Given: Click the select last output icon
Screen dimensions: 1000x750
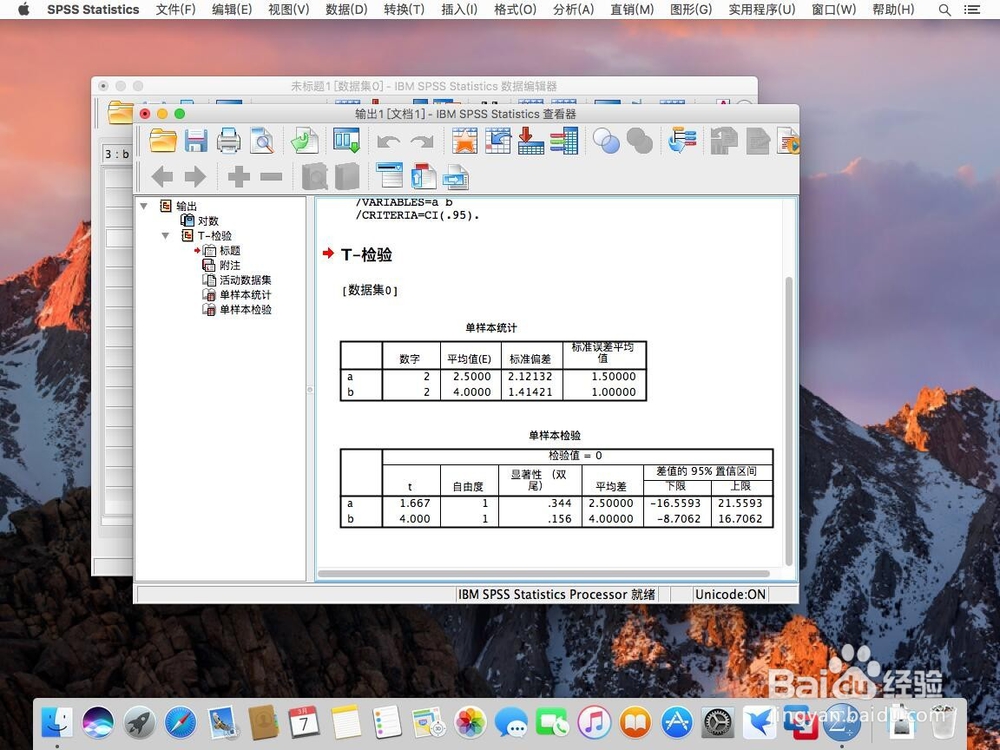Looking at the screenshot, I should 682,140.
